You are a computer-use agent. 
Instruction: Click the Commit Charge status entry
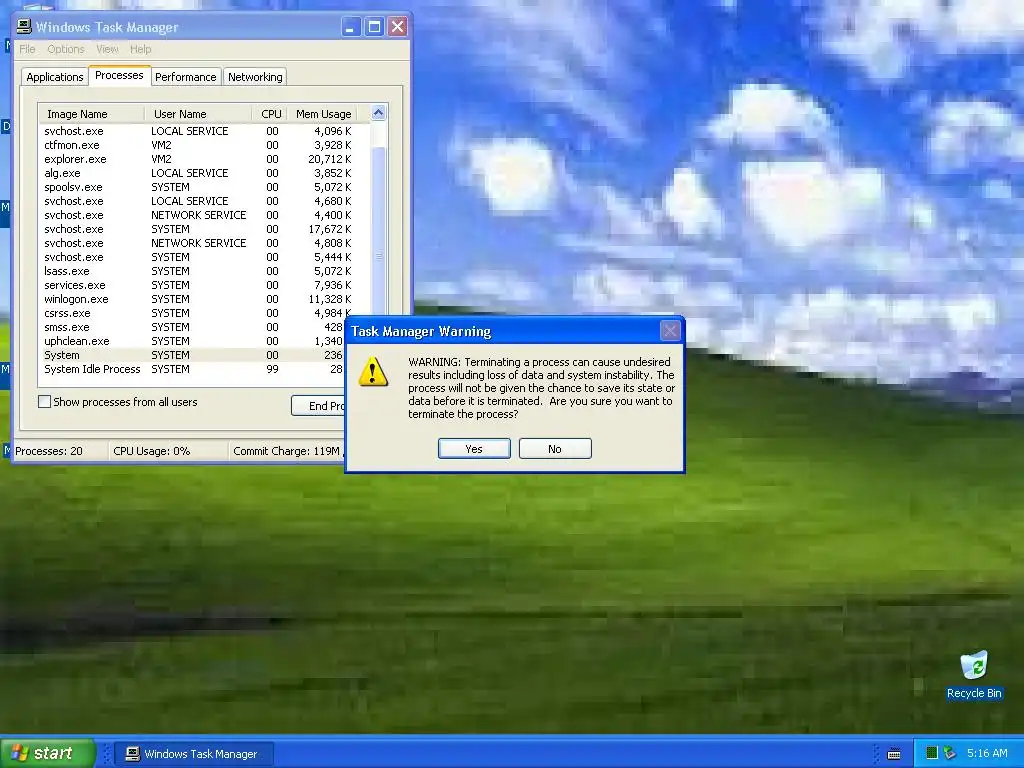coord(287,451)
